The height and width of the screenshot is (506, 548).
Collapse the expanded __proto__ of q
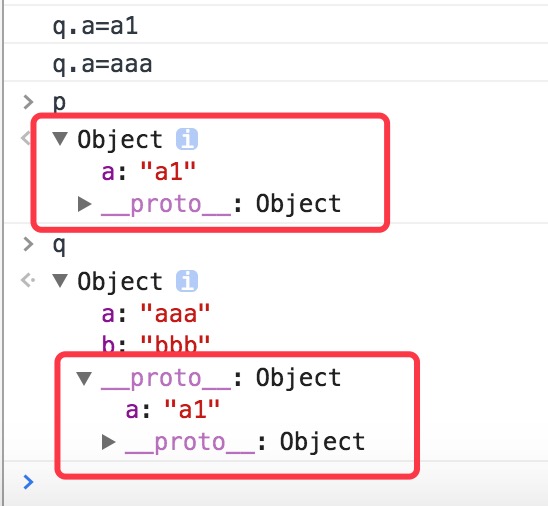pyautogui.click(x=84, y=378)
